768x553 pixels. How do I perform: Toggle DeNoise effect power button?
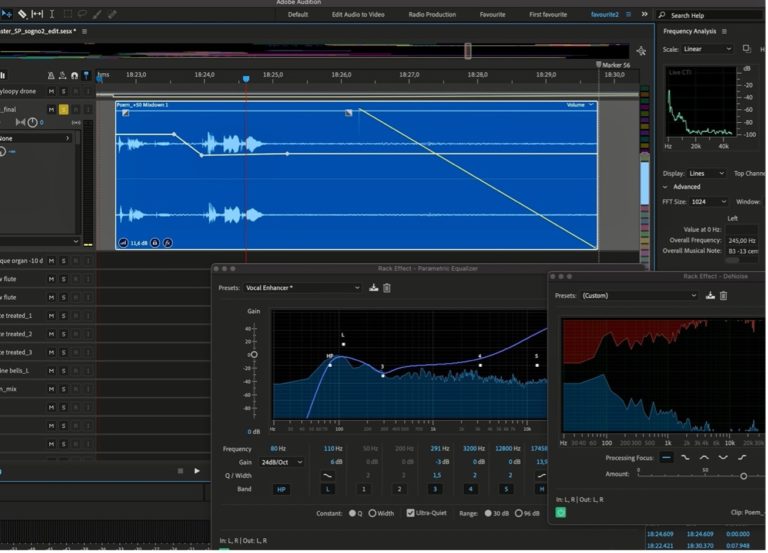561,512
